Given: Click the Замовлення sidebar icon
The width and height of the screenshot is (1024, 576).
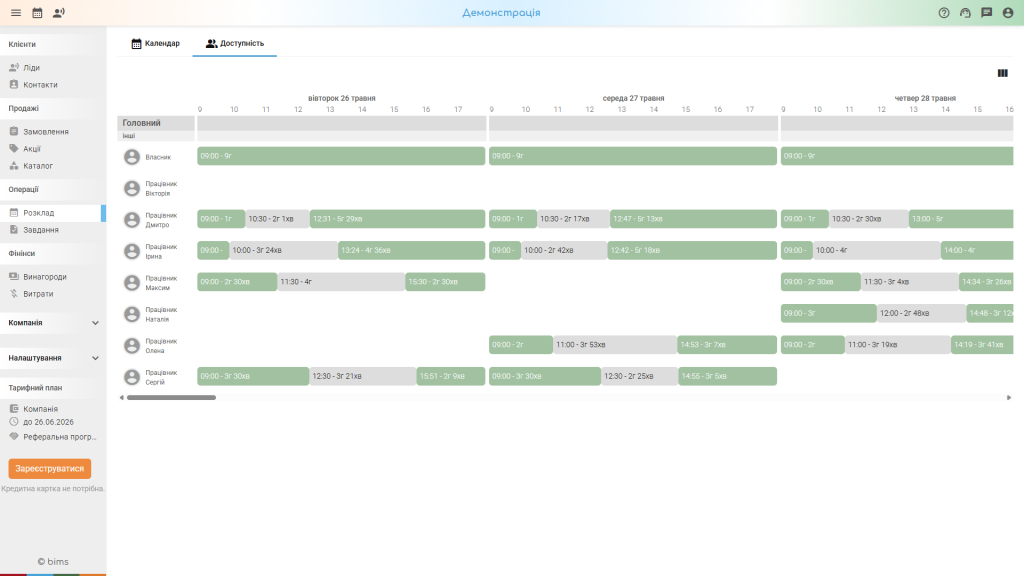Looking at the screenshot, I should coord(14,131).
